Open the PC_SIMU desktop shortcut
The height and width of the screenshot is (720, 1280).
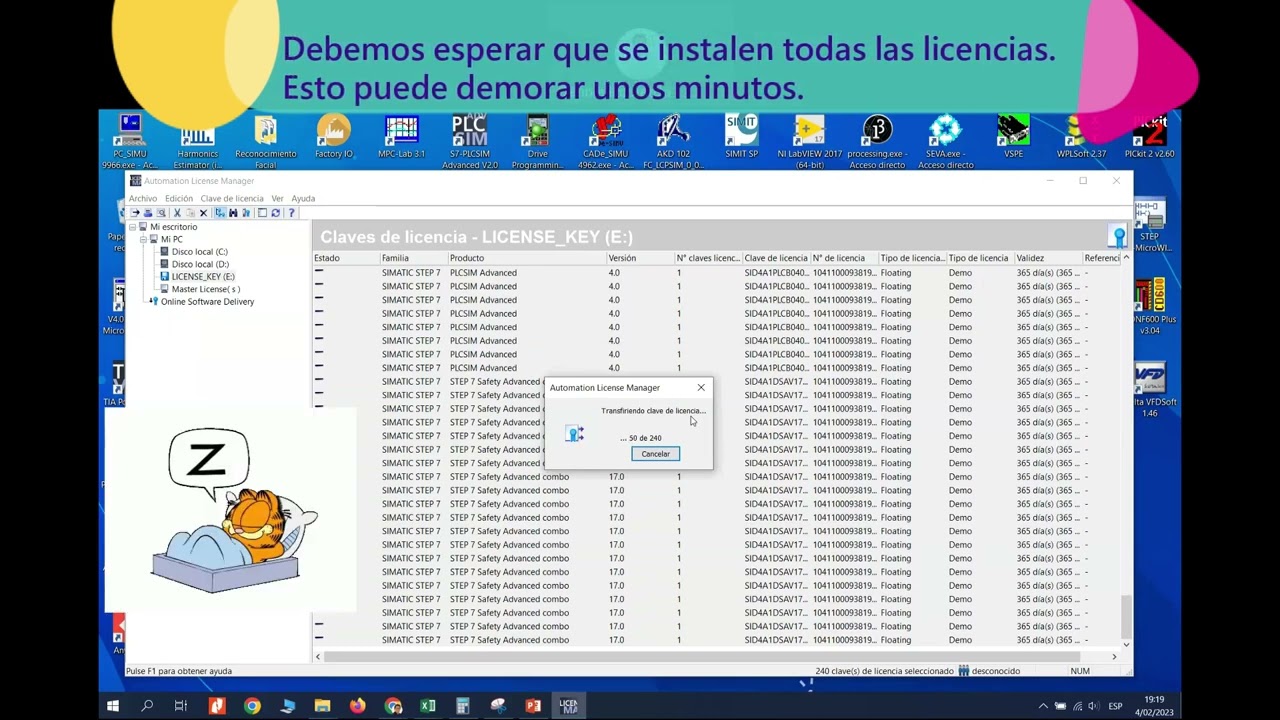[x=129, y=141]
